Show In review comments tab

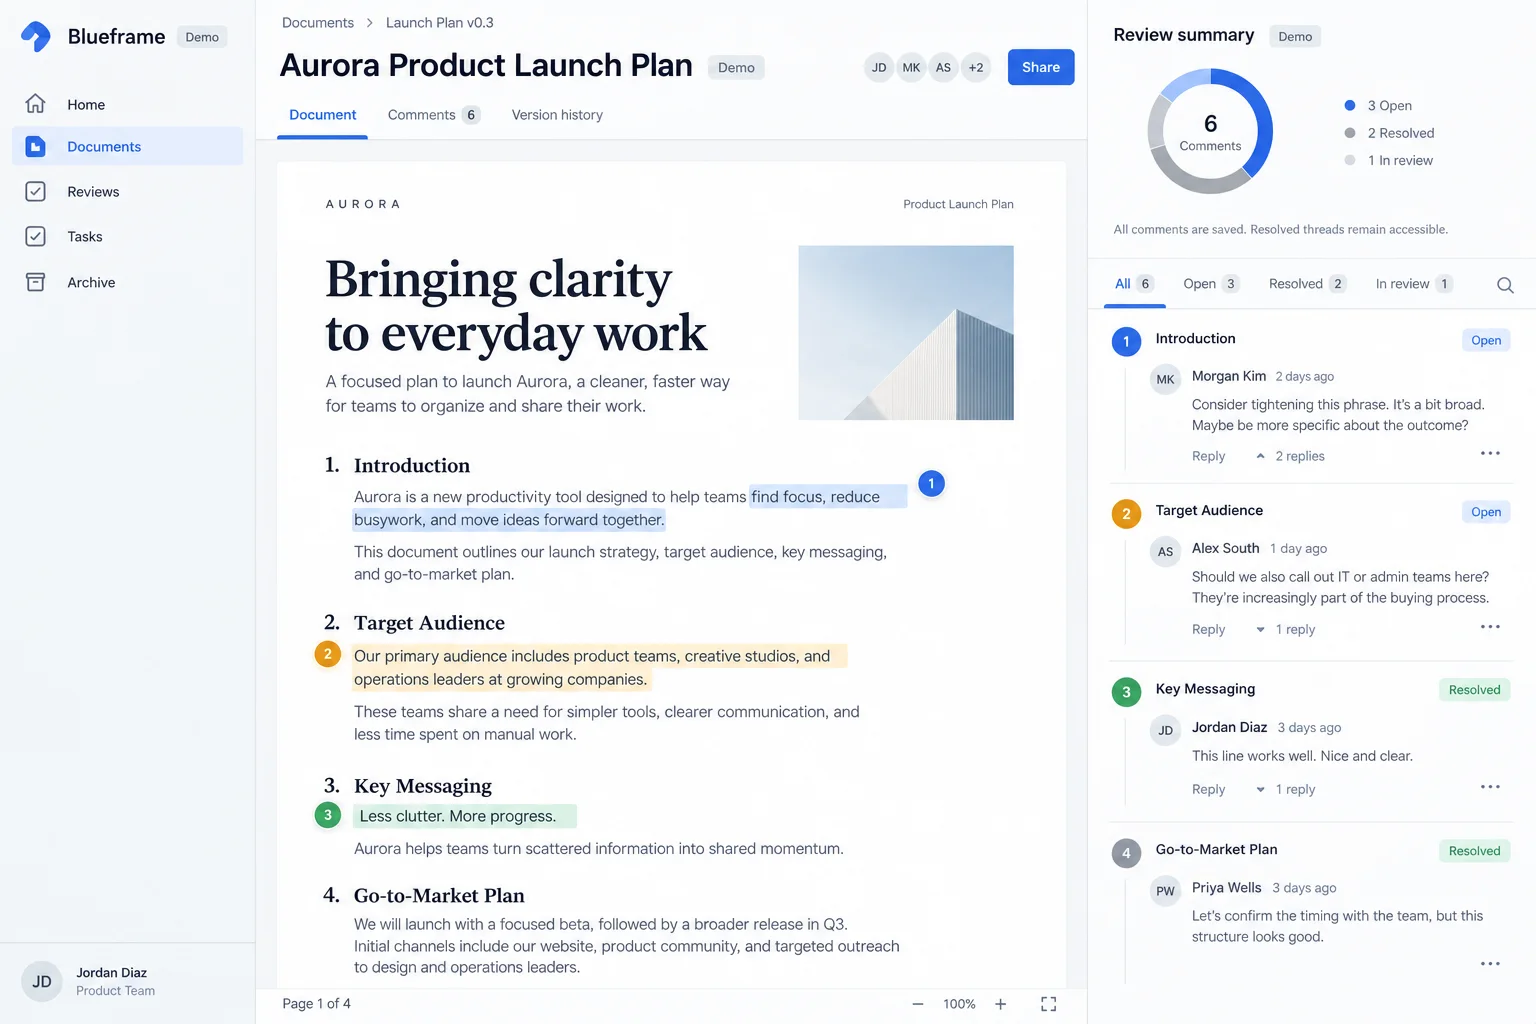1413,284
